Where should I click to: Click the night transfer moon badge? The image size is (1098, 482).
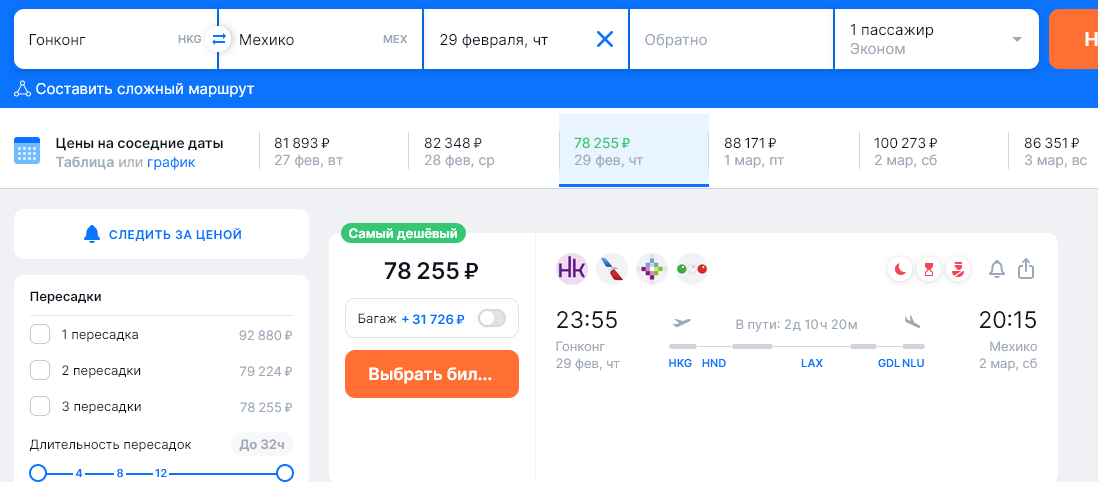point(900,269)
